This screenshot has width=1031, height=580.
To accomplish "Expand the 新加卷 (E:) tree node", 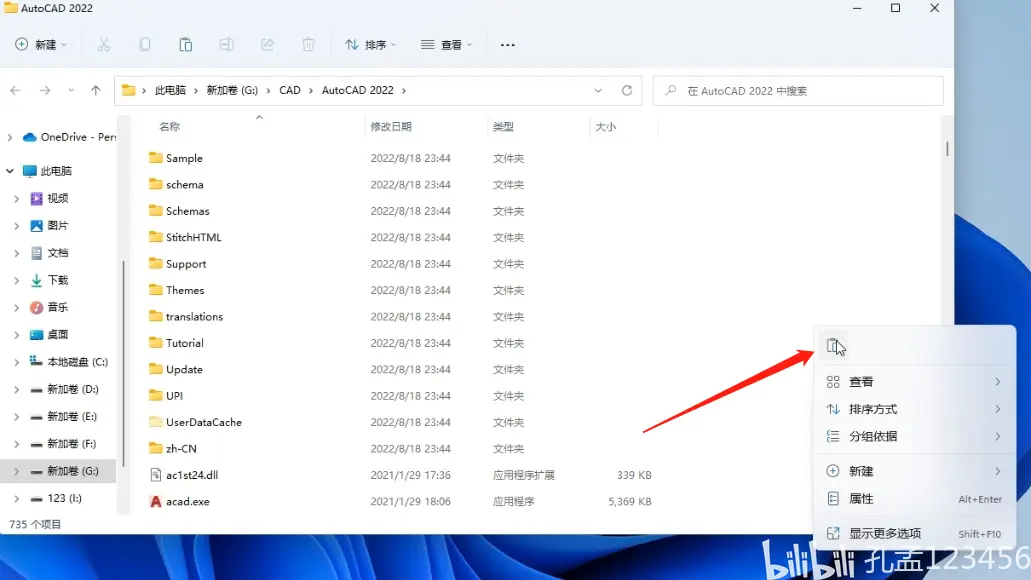I will (16, 417).
